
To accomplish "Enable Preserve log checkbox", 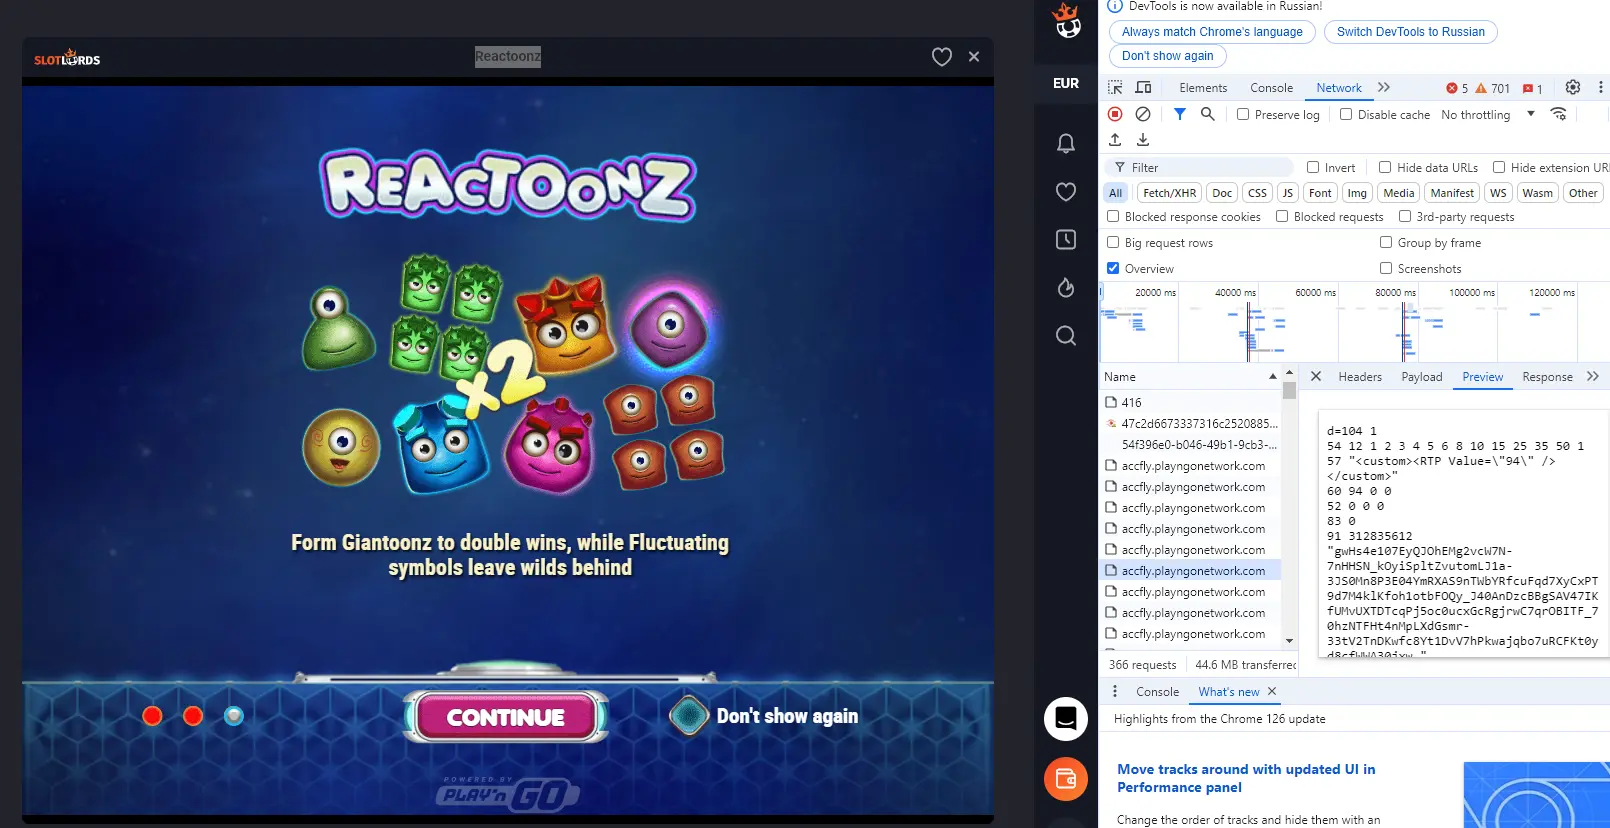I will (x=1243, y=114).
